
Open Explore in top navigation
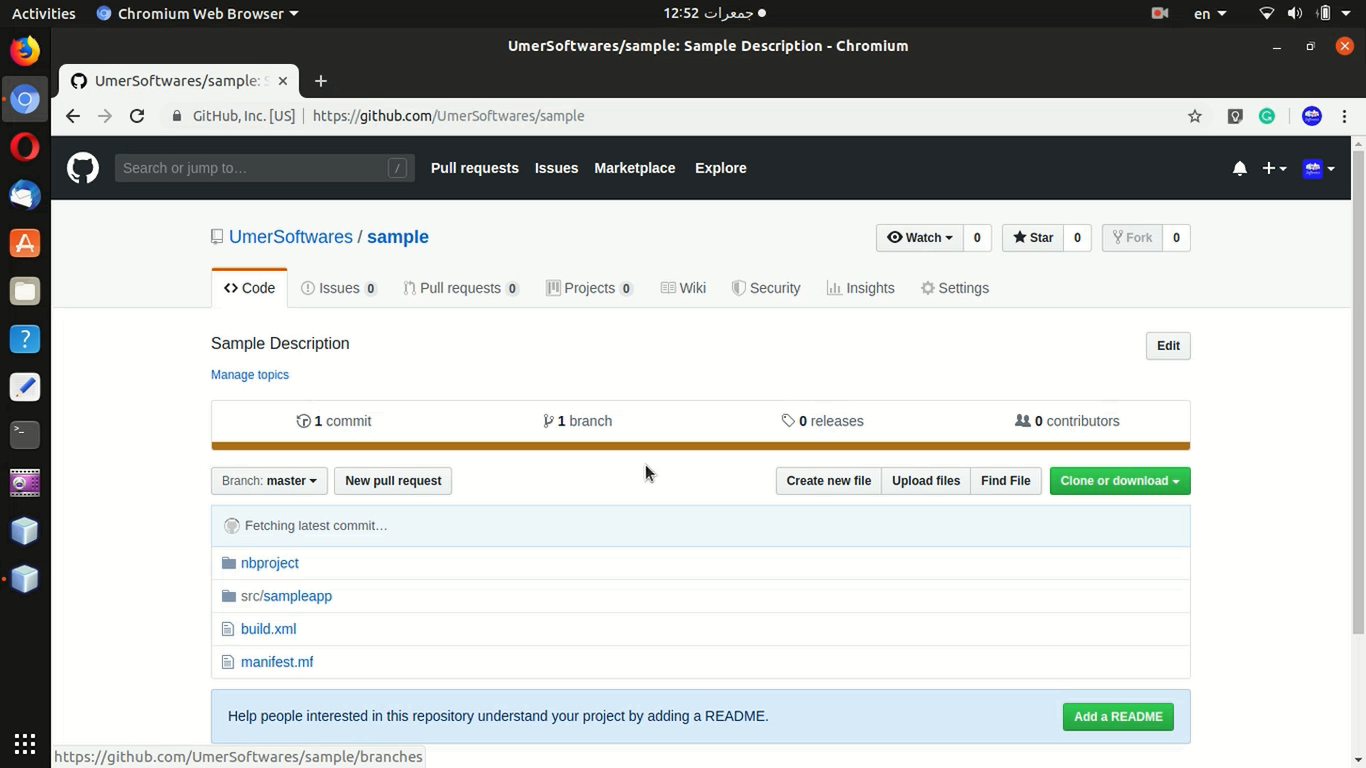tap(721, 168)
